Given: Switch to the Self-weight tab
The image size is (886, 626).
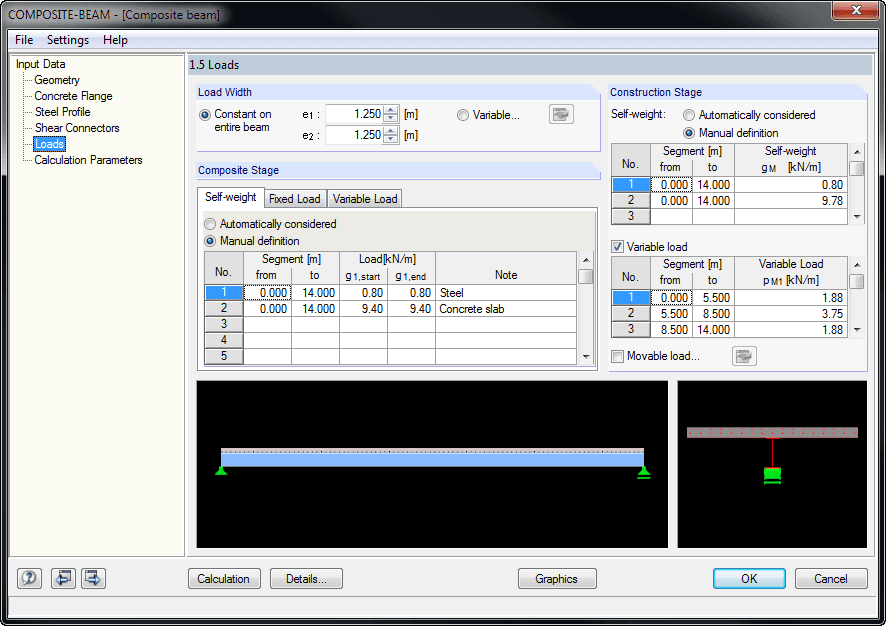Looking at the screenshot, I should [x=231, y=197].
